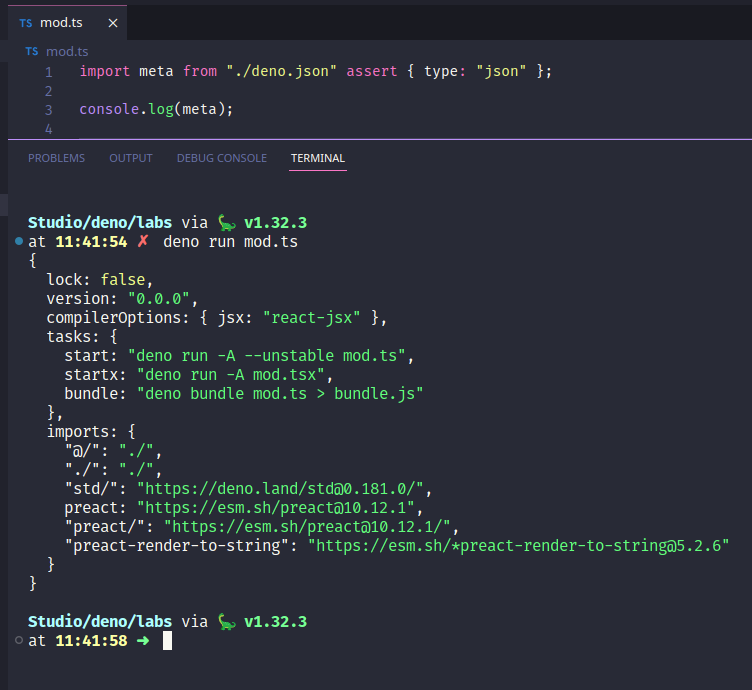Click the TS icon on mod.ts tab
This screenshot has width=752, height=690.
pos(26,23)
